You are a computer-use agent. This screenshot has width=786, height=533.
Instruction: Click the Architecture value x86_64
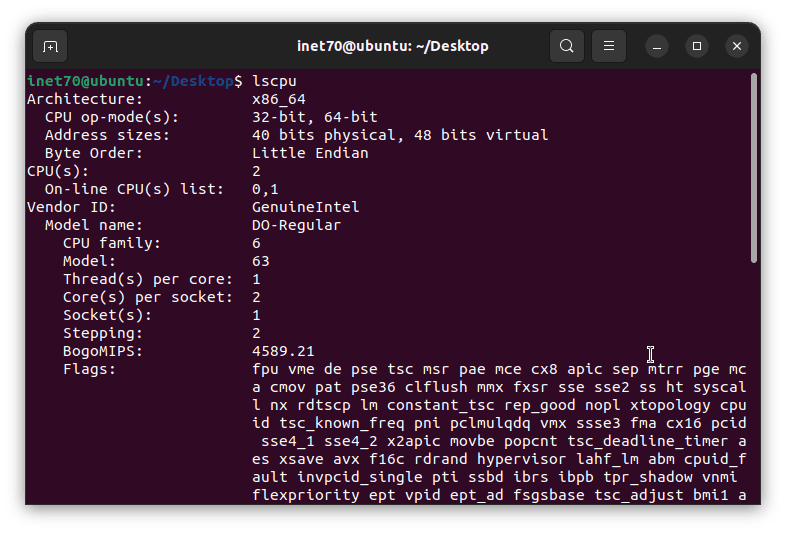point(279,99)
